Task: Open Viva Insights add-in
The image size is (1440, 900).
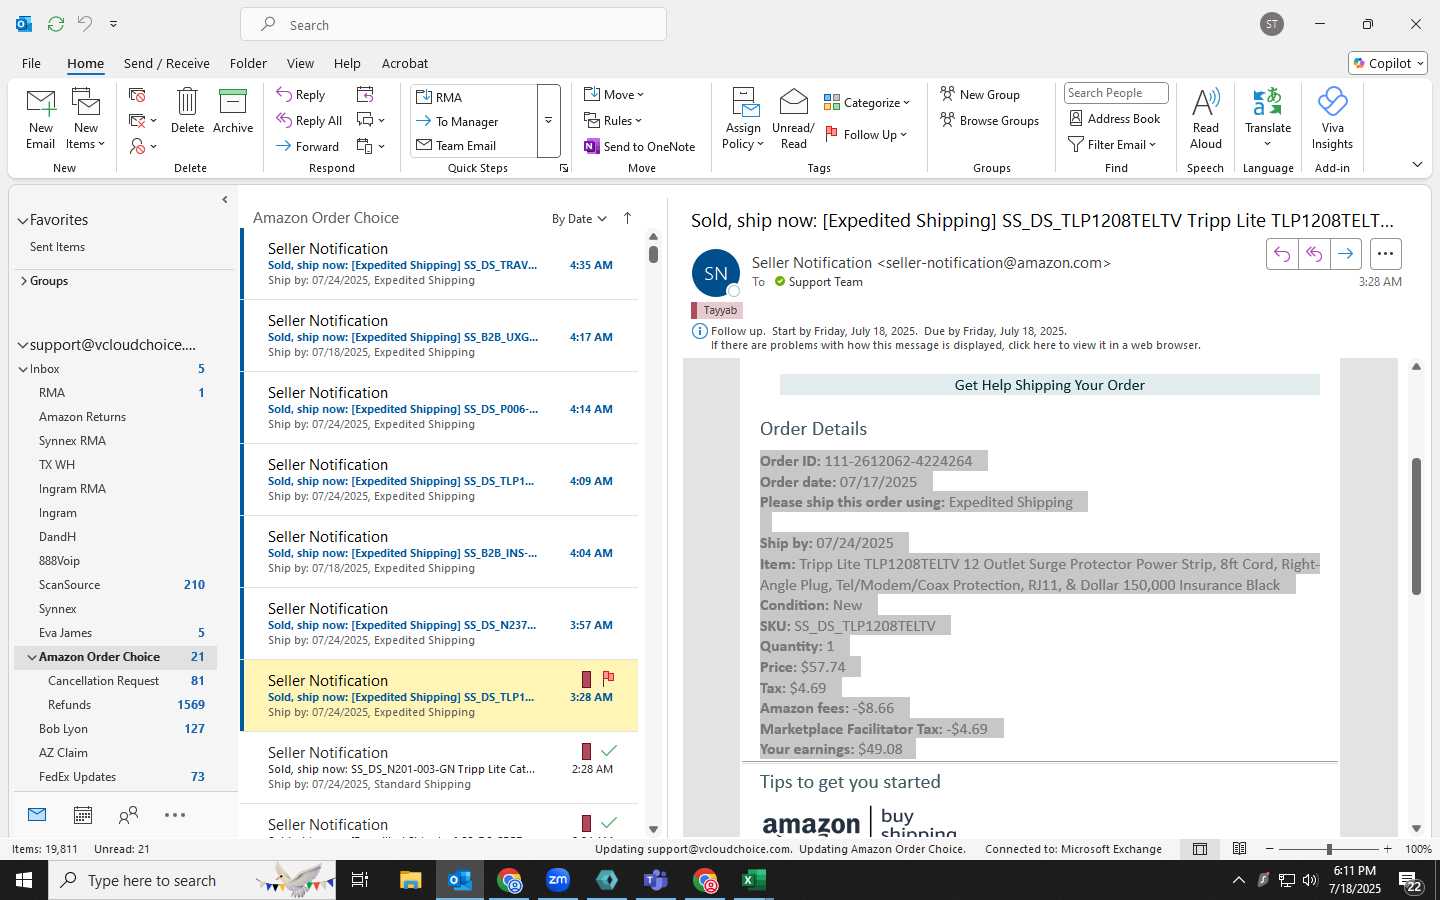Action: 1332,118
